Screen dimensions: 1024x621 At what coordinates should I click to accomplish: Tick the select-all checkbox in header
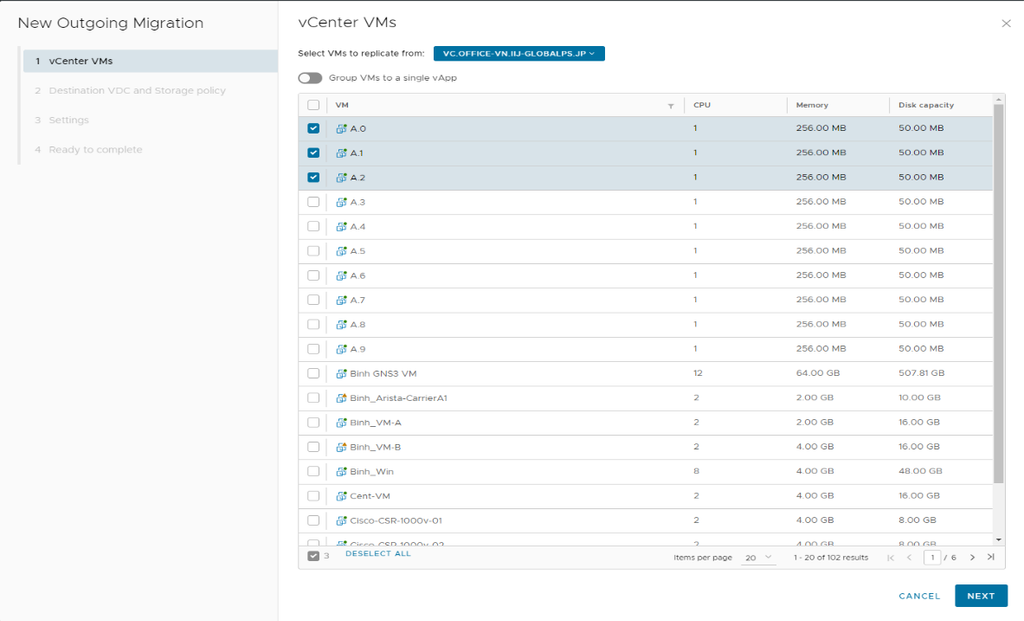[314, 105]
